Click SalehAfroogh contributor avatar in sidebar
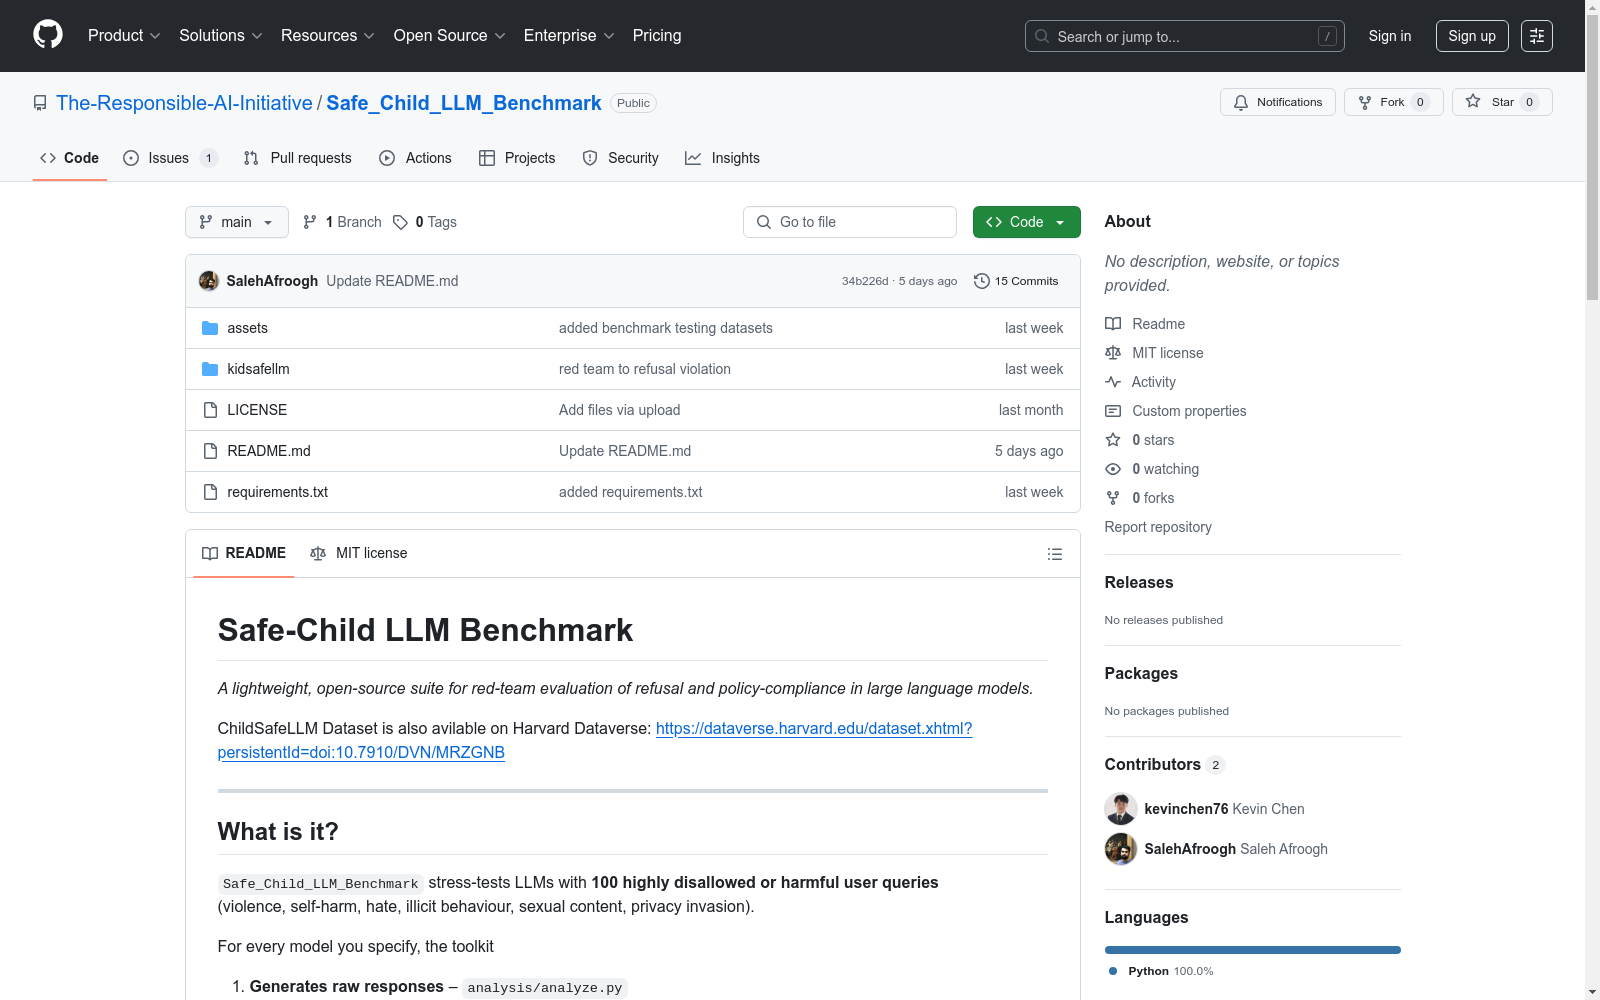 click(1121, 849)
